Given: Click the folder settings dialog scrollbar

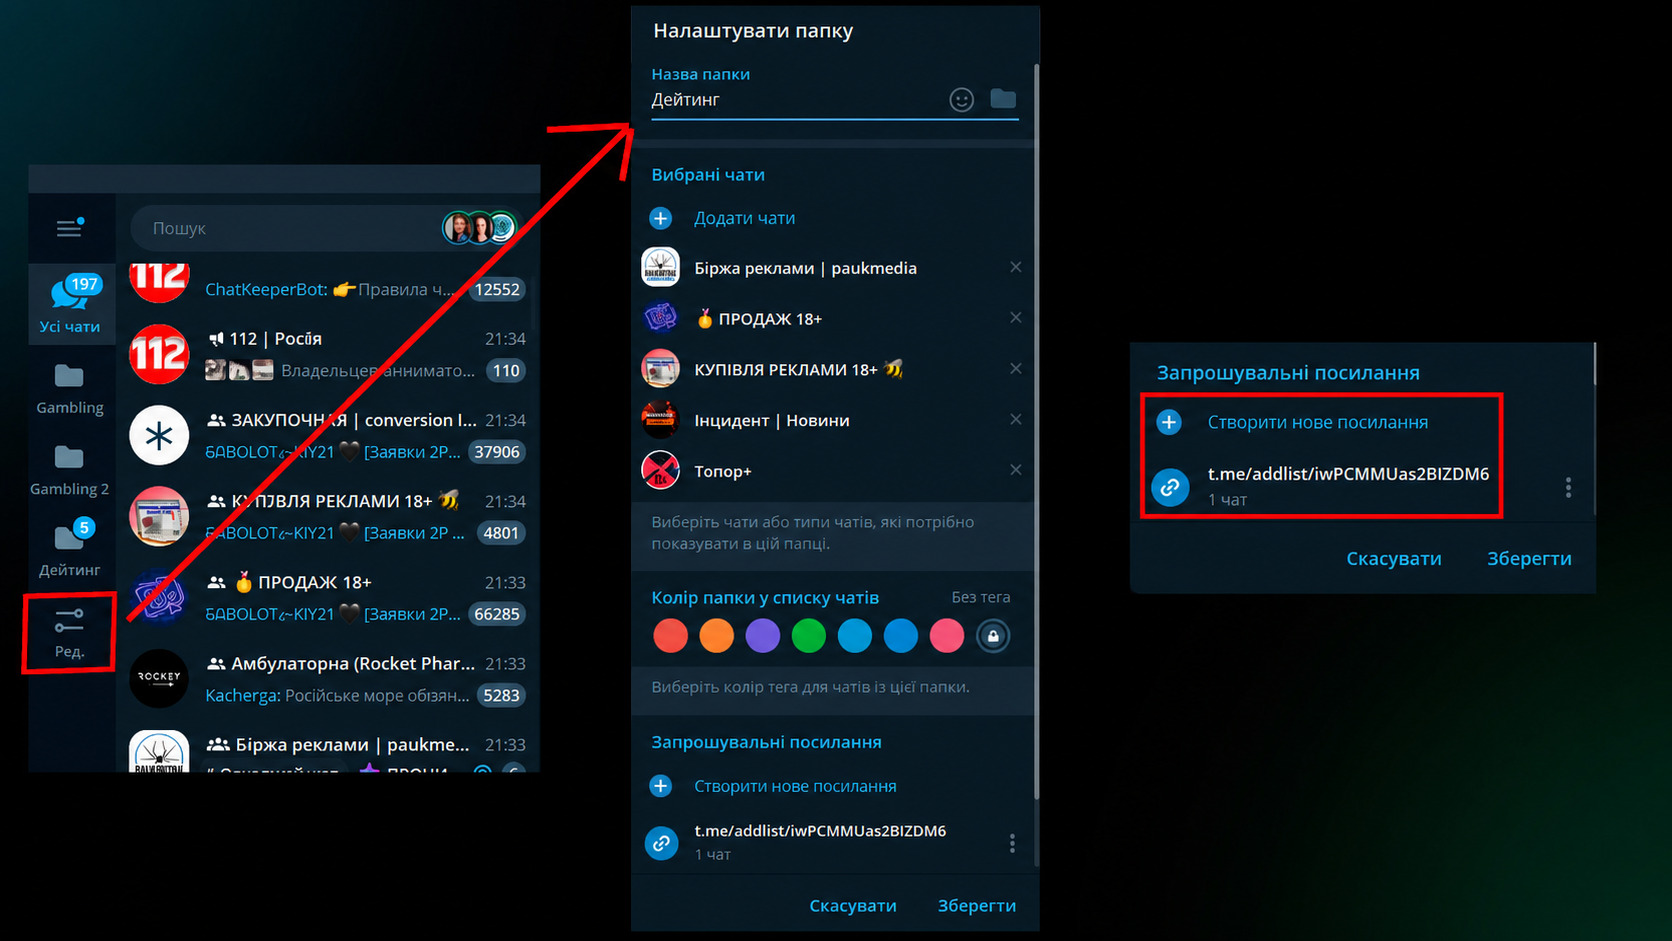Looking at the screenshot, I should [1036, 430].
